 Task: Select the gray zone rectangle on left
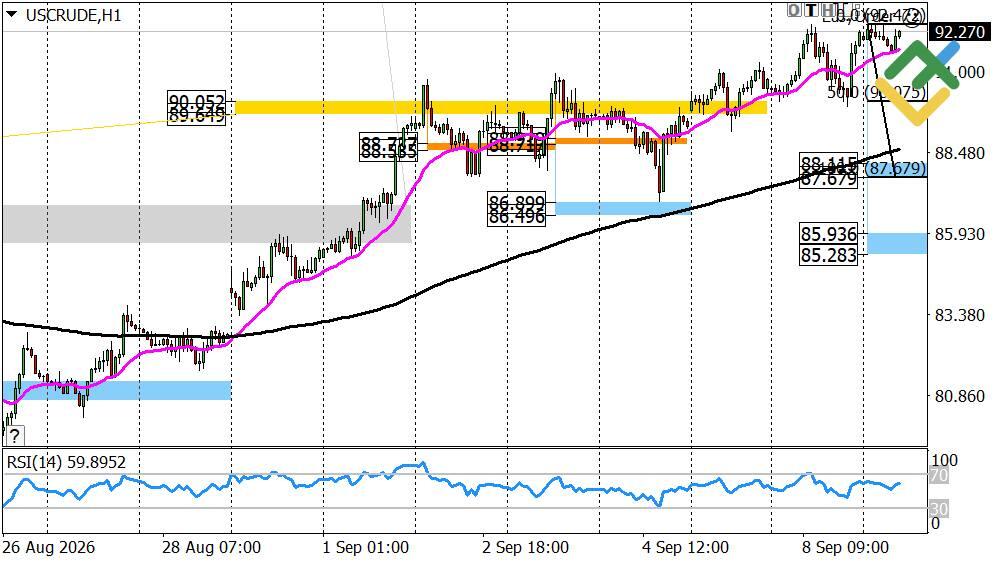pos(207,224)
